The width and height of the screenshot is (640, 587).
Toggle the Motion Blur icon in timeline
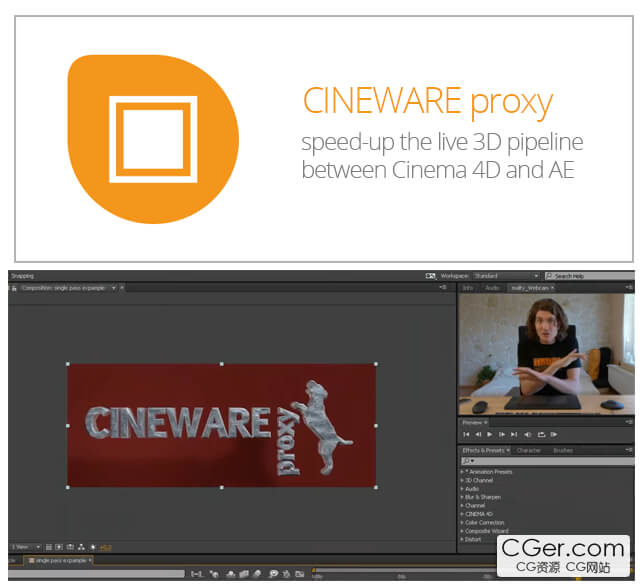[x=257, y=574]
